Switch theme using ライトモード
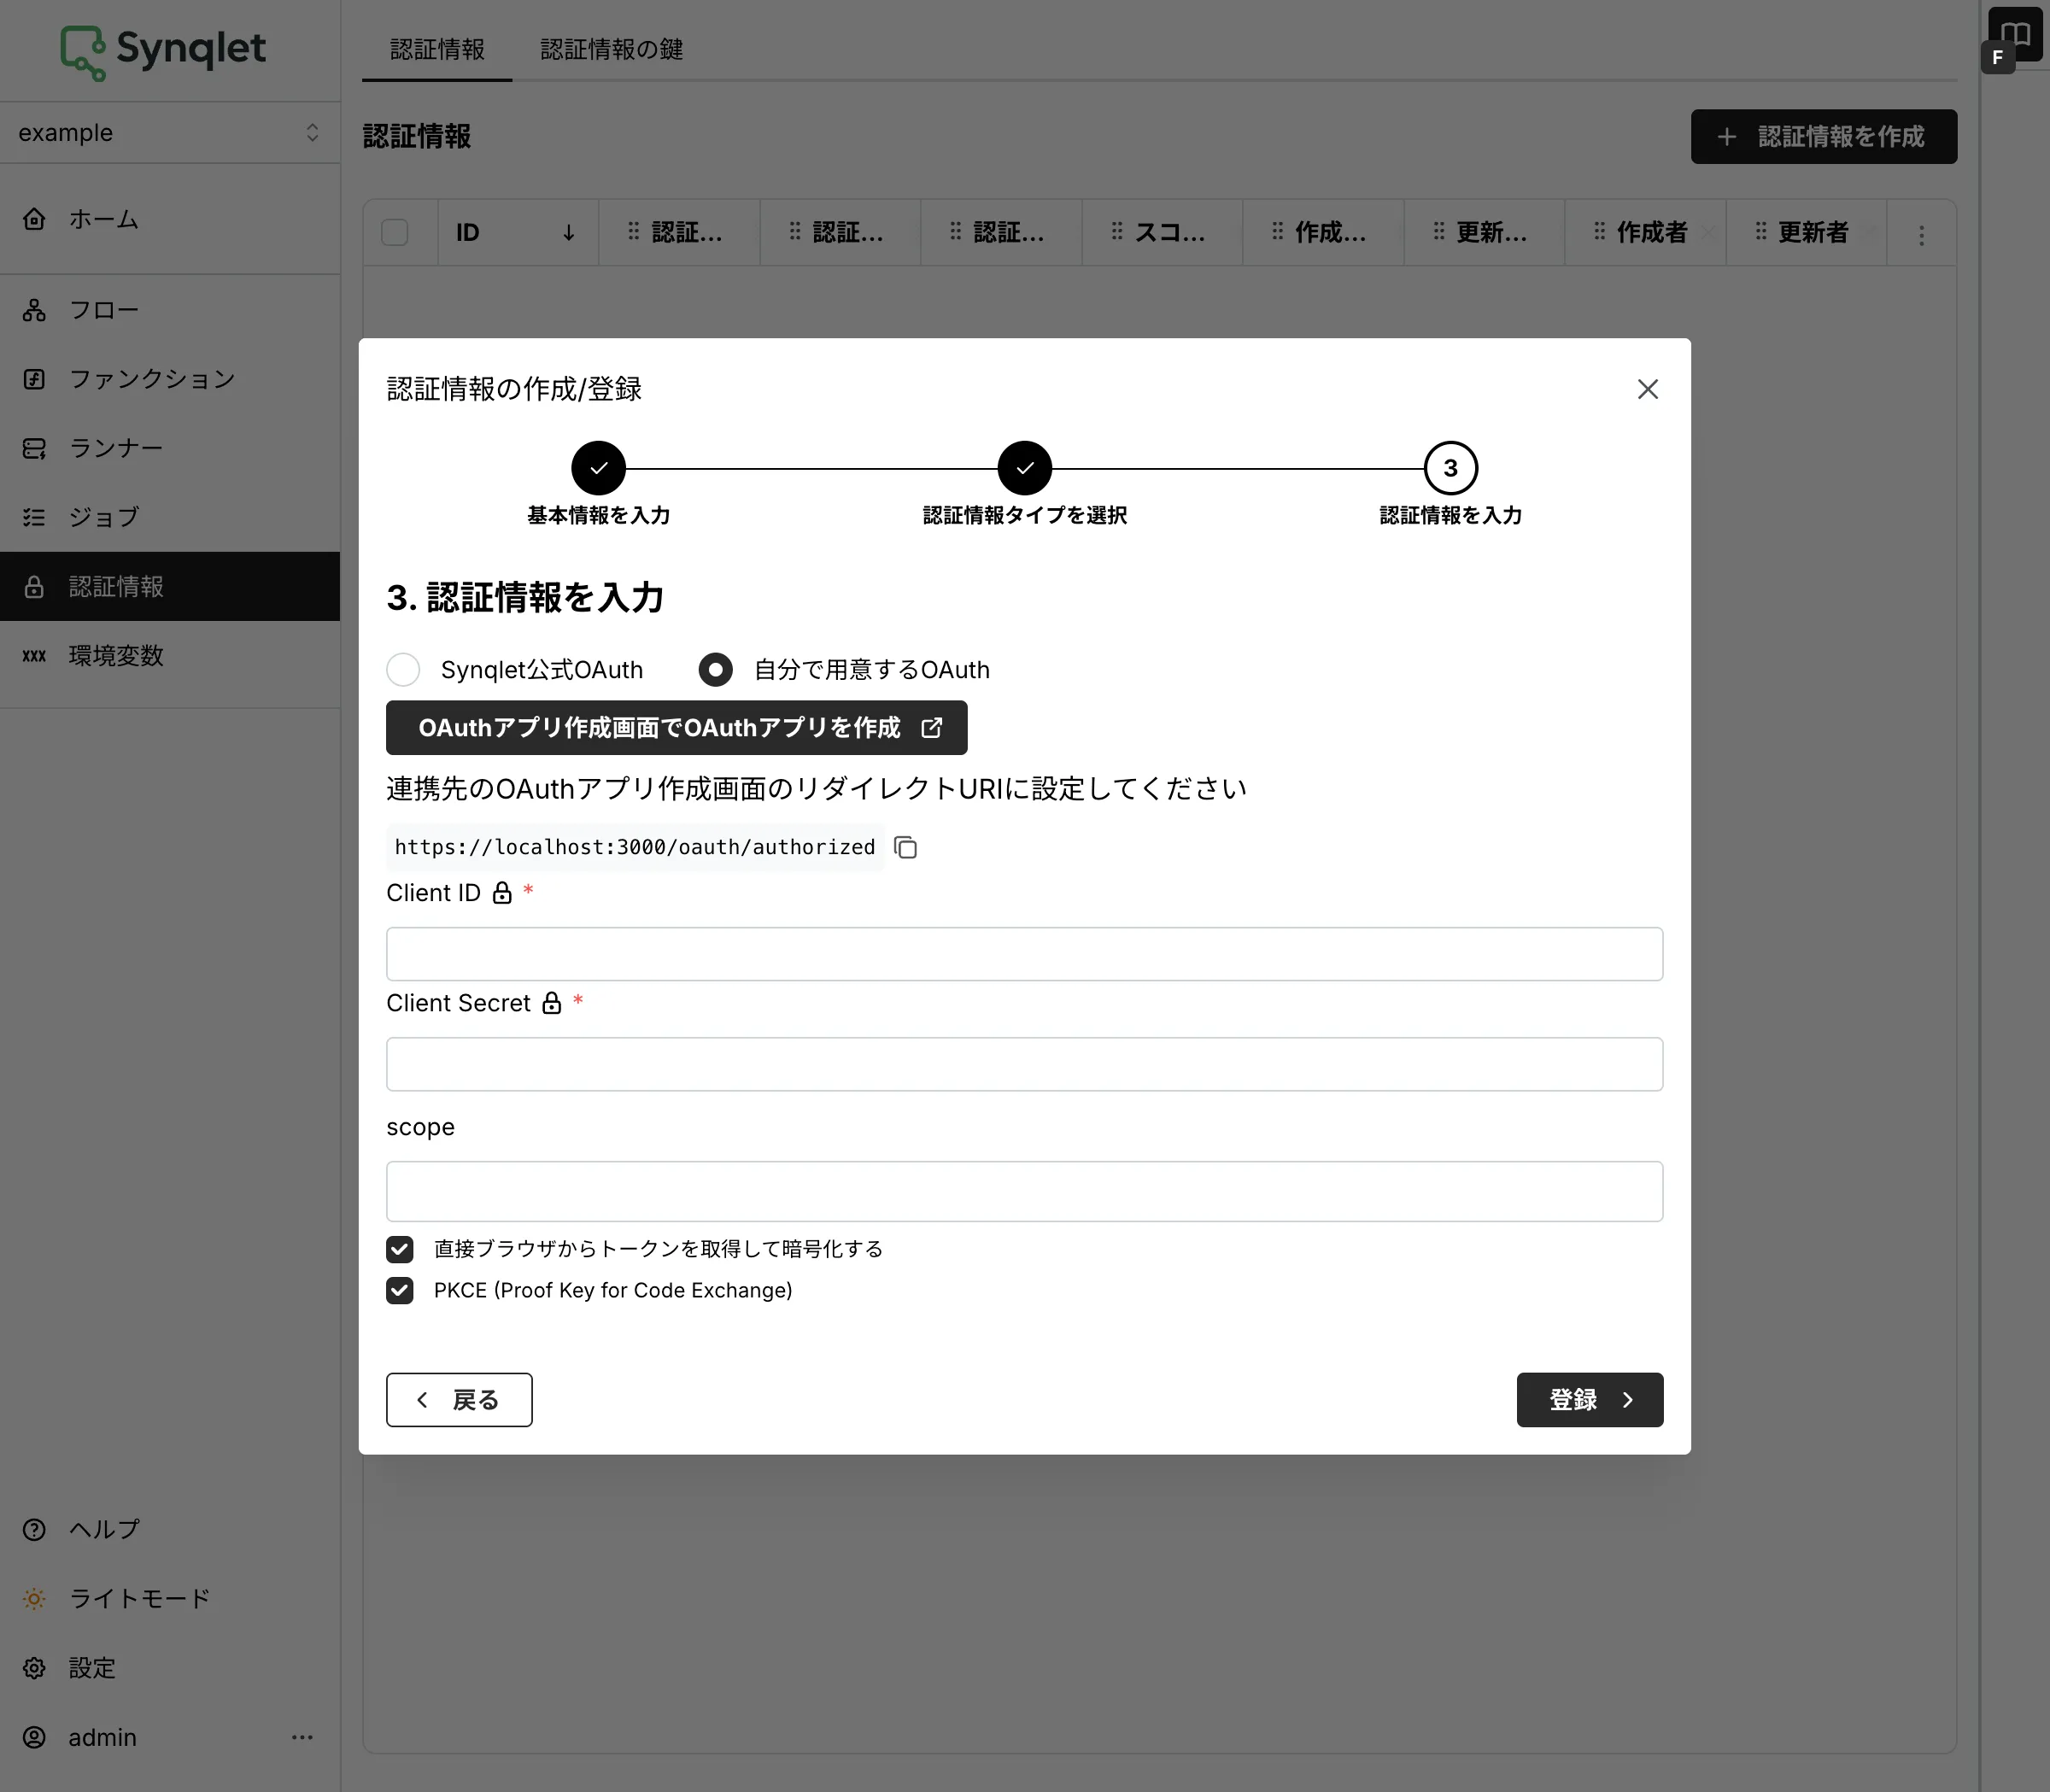This screenshot has width=2050, height=1792. tap(170, 1598)
